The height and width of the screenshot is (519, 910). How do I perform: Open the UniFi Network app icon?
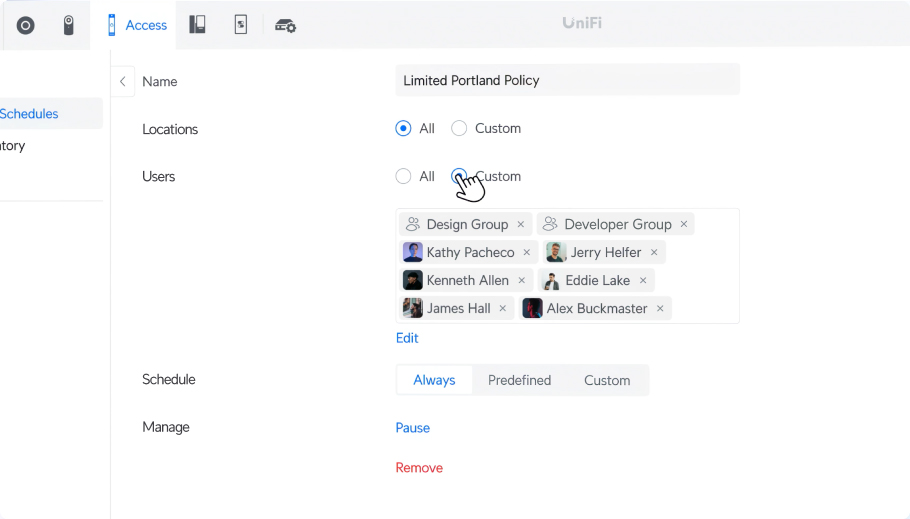(26, 26)
